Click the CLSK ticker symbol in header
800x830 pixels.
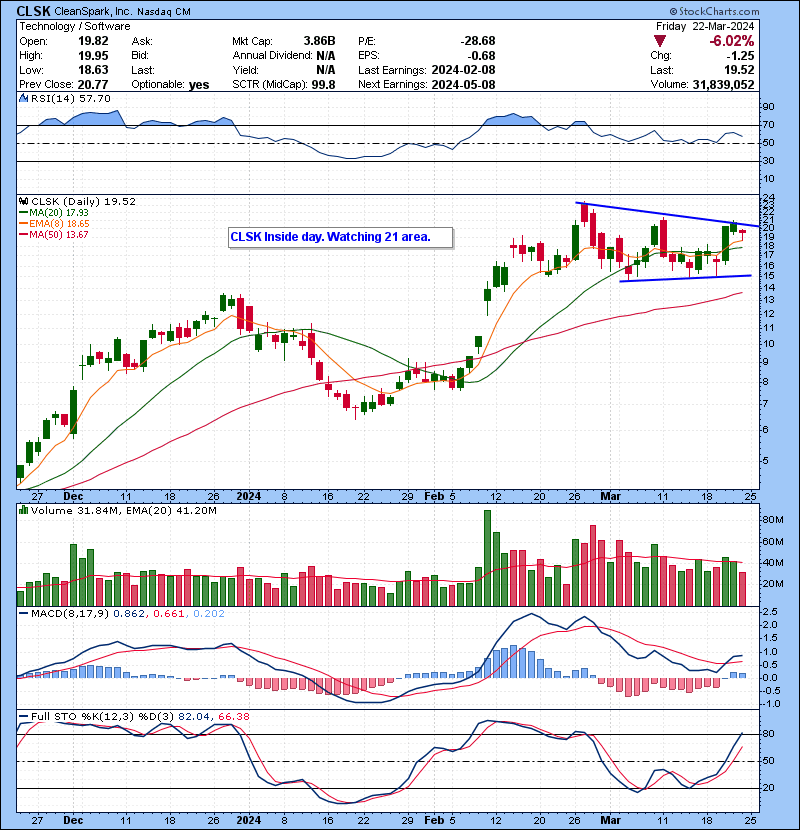33,11
